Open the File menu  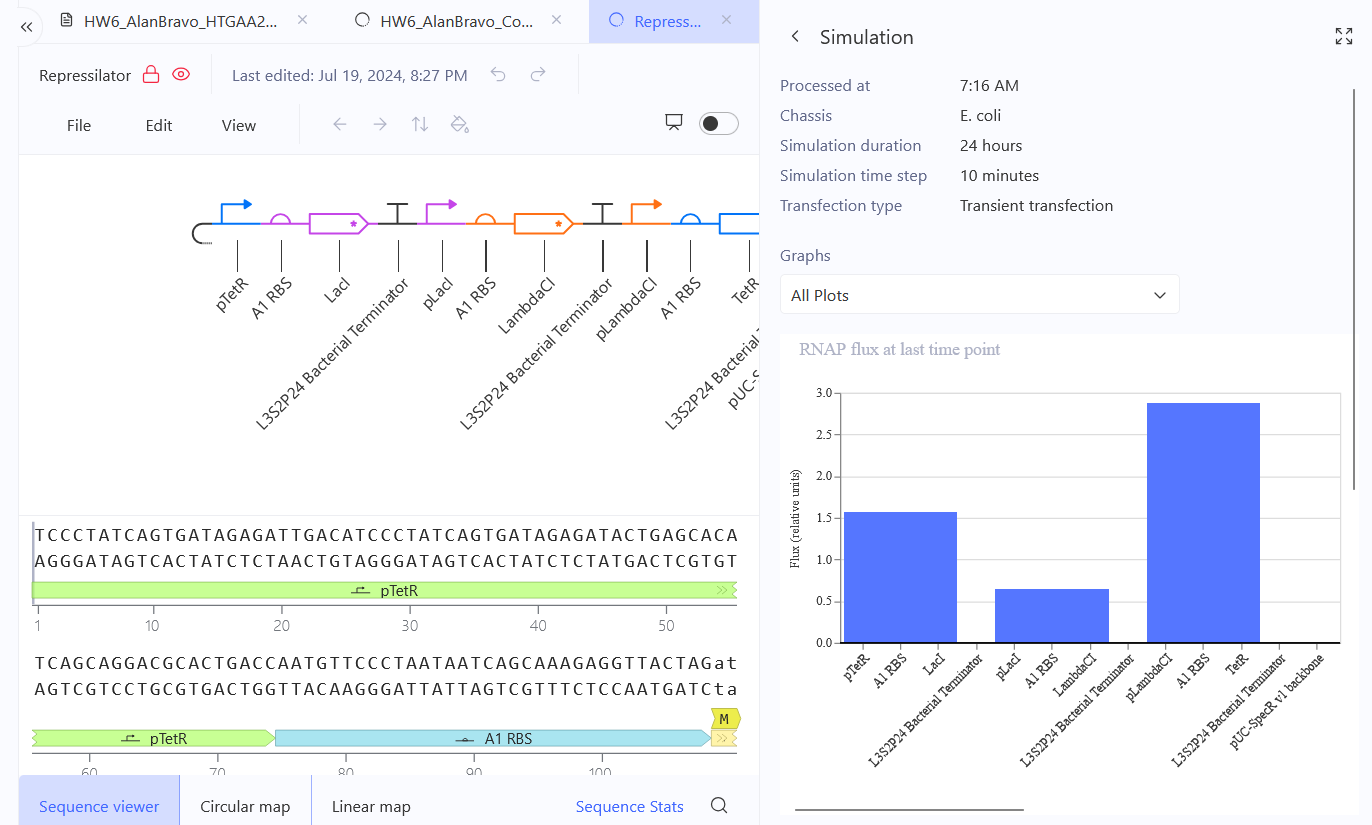tap(79, 125)
